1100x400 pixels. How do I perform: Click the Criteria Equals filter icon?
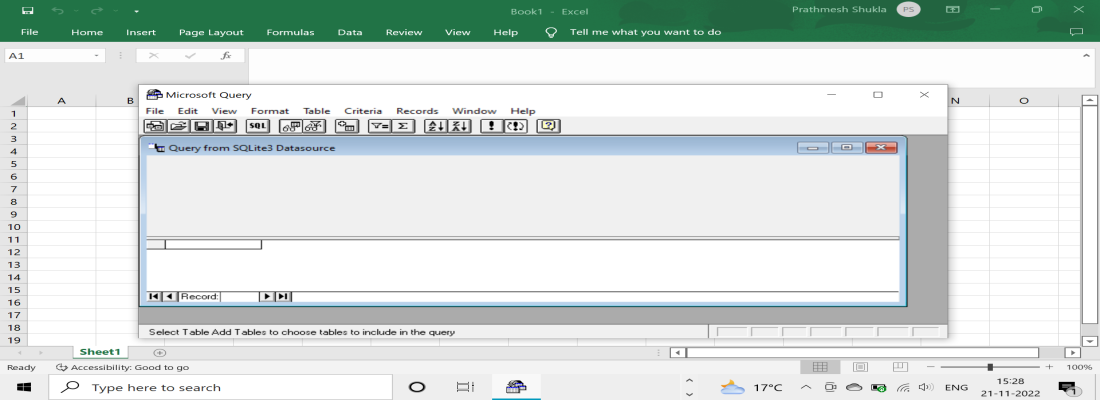pyautogui.click(x=380, y=126)
